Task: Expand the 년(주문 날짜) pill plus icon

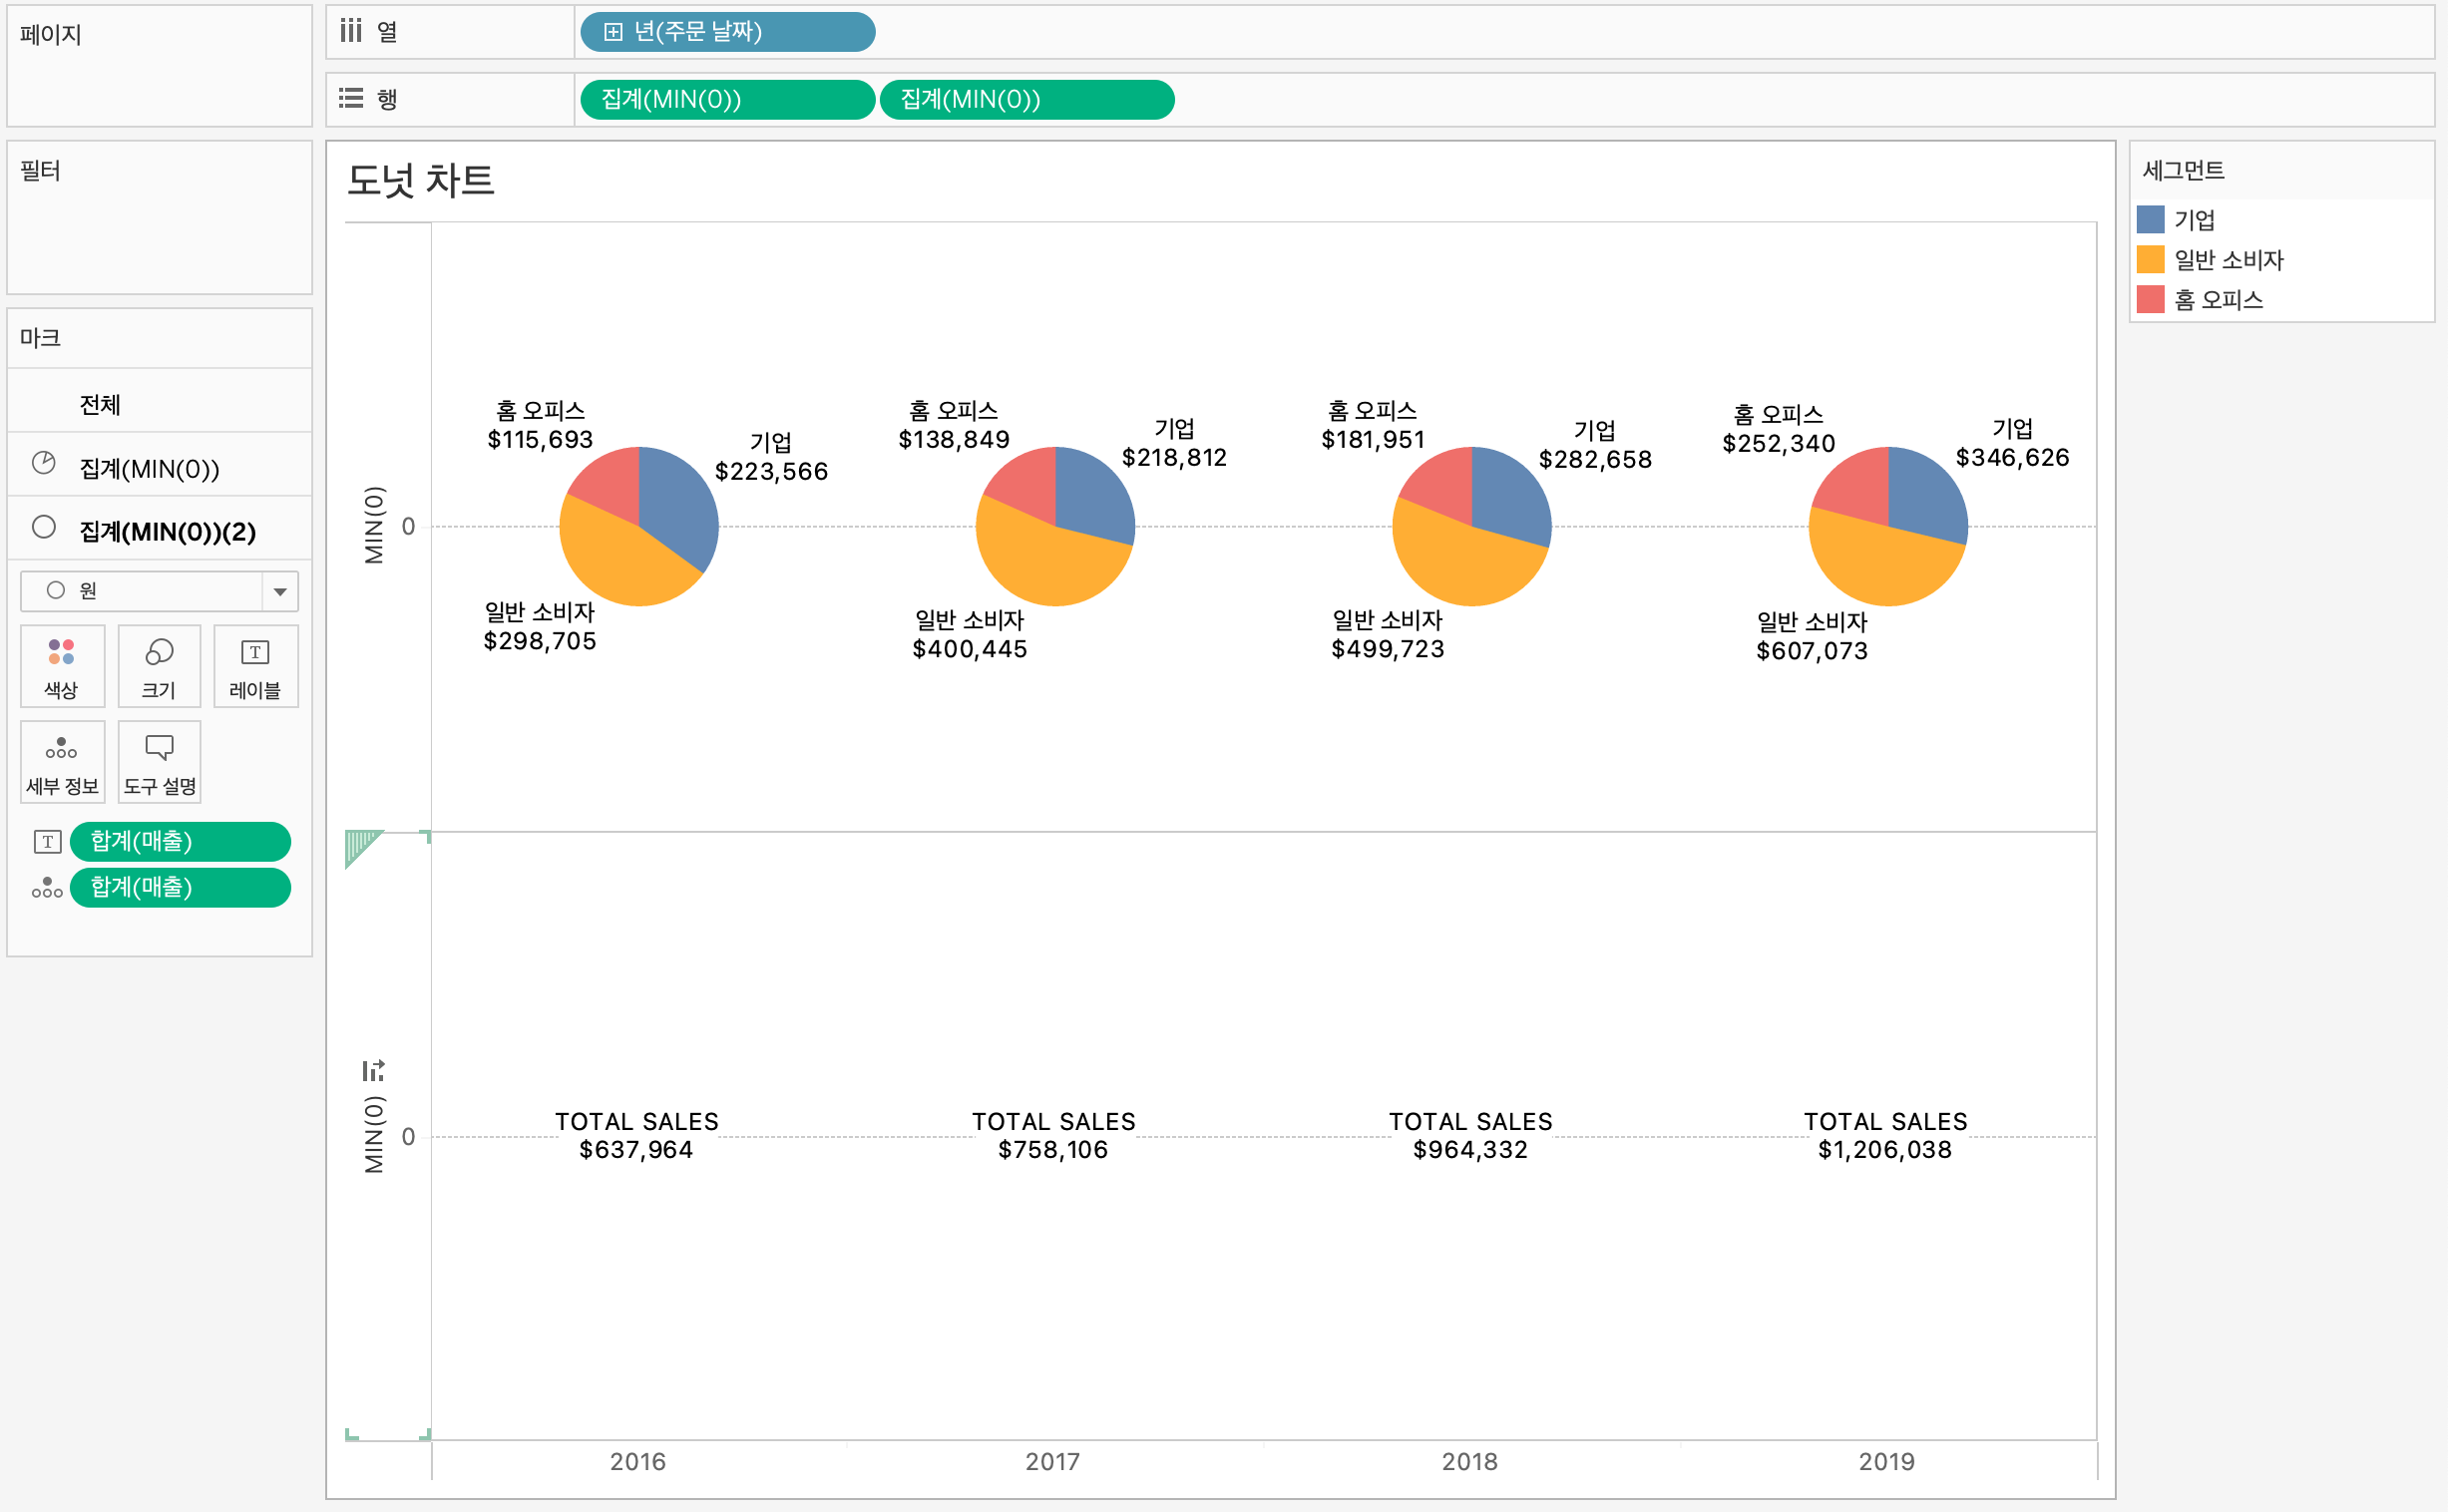Action: [x=613, y=32]
